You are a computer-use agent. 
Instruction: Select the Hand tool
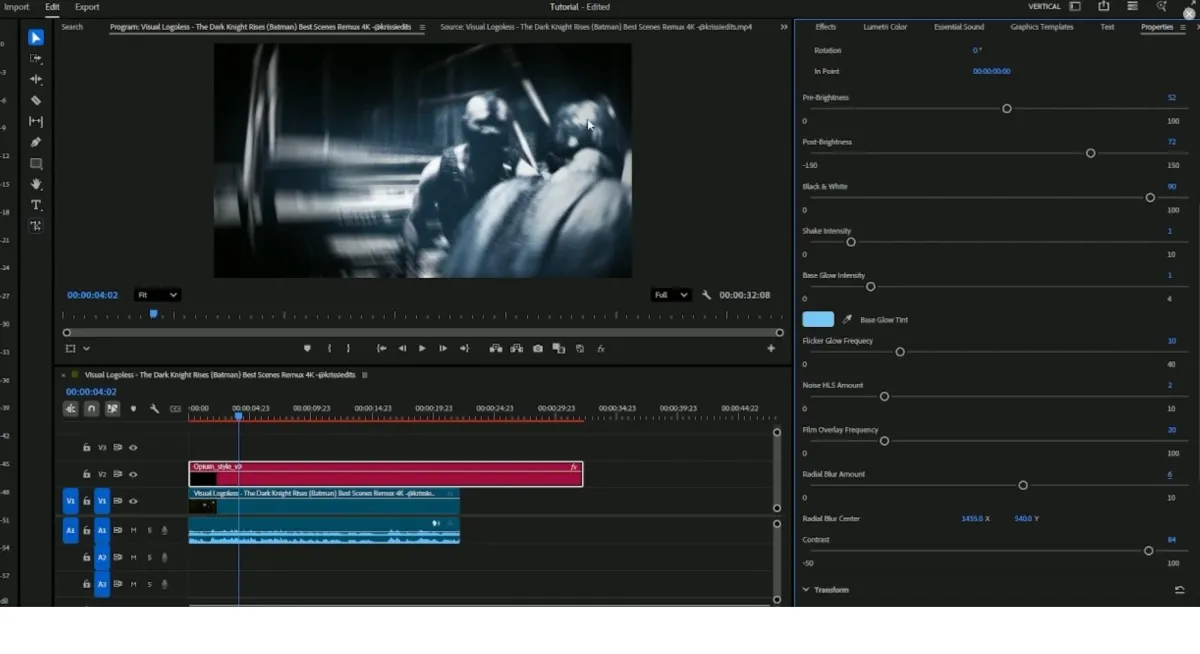click(36, 184)
